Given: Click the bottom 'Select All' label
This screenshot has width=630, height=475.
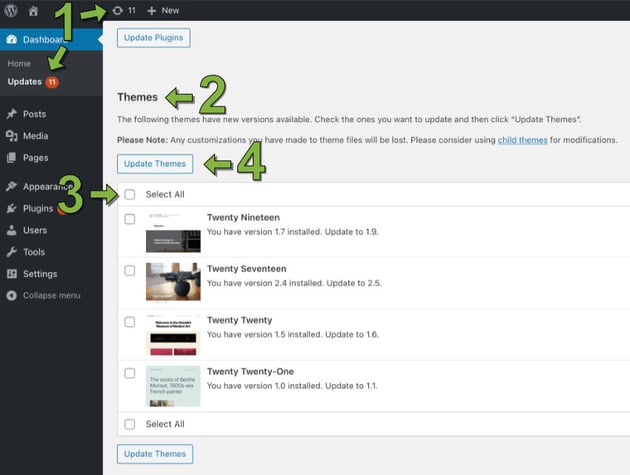Looking at the screenshot, I should point(165,424).
